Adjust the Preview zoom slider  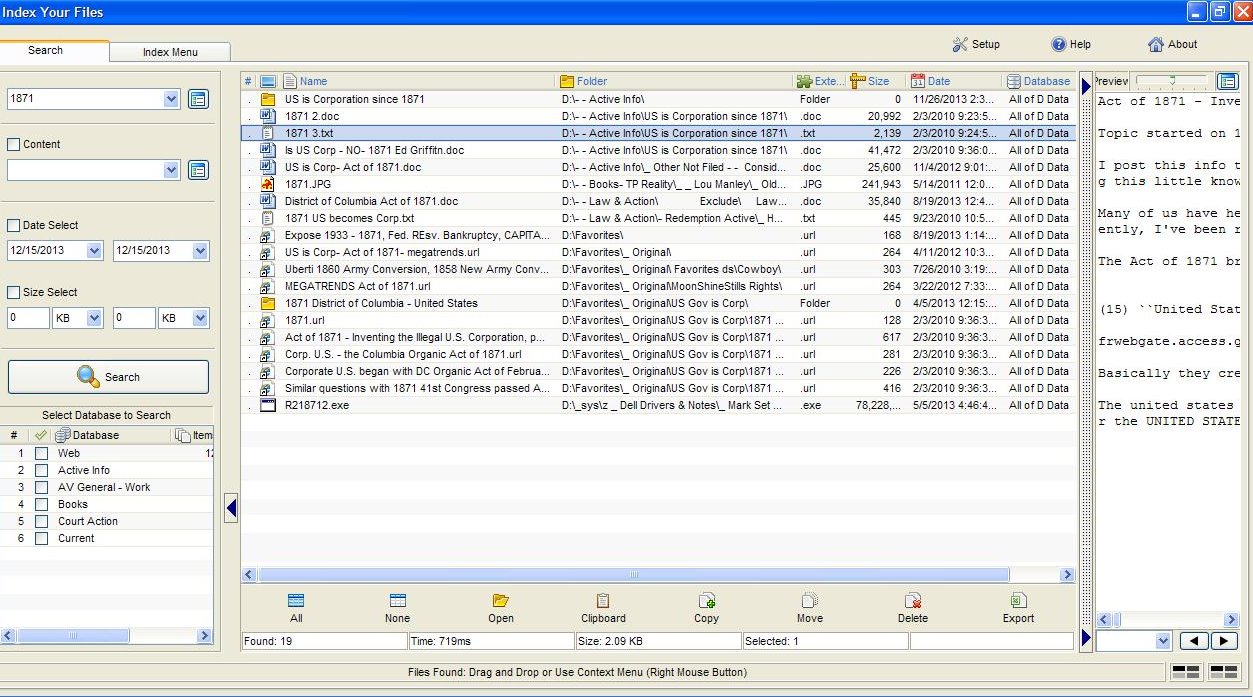click(1172, 80)
